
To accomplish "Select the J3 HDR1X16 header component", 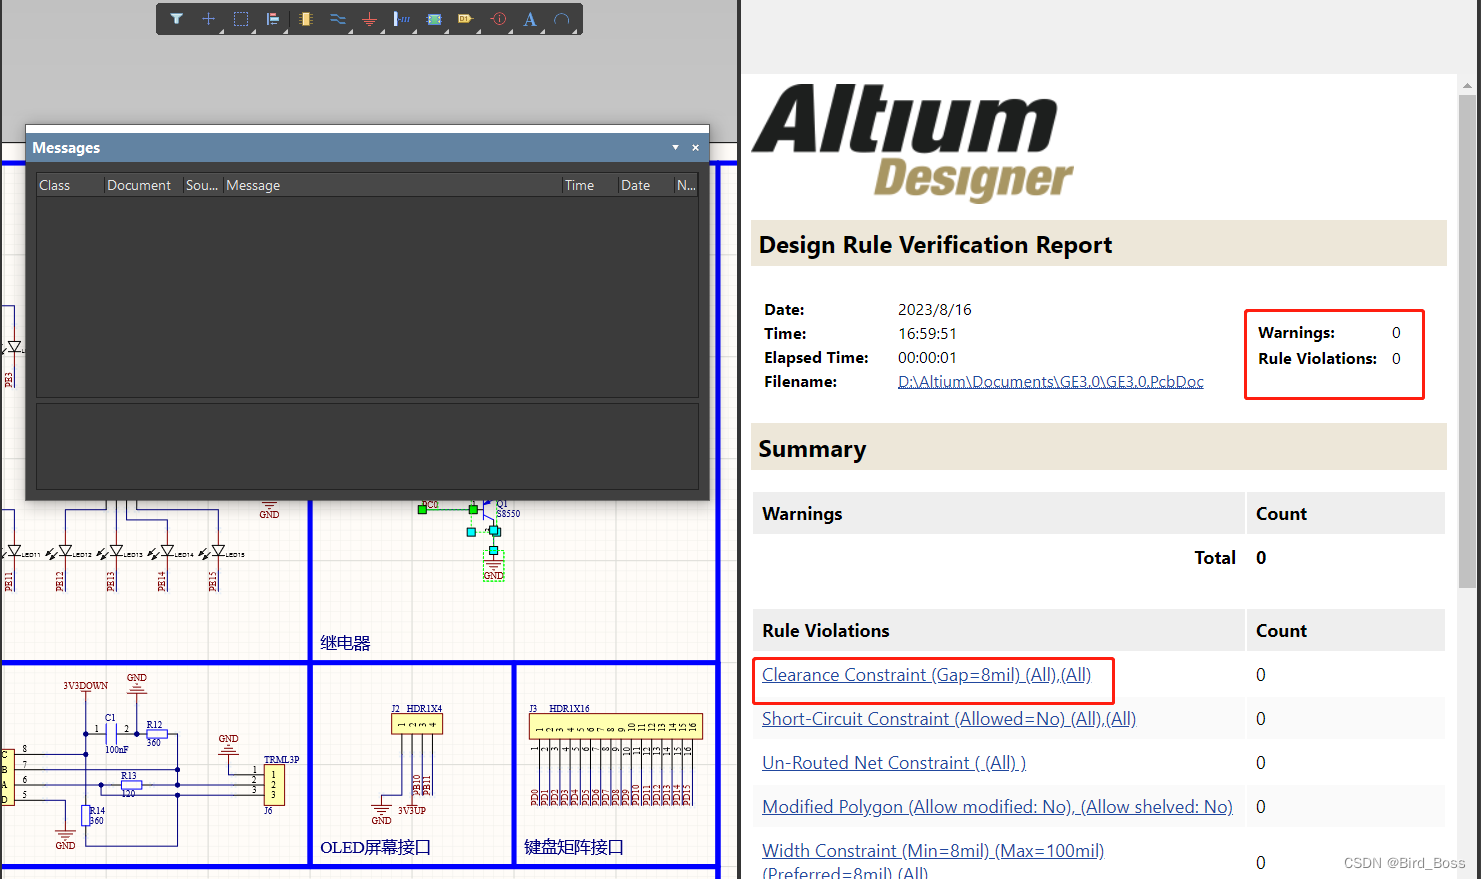I will point(615,726).
